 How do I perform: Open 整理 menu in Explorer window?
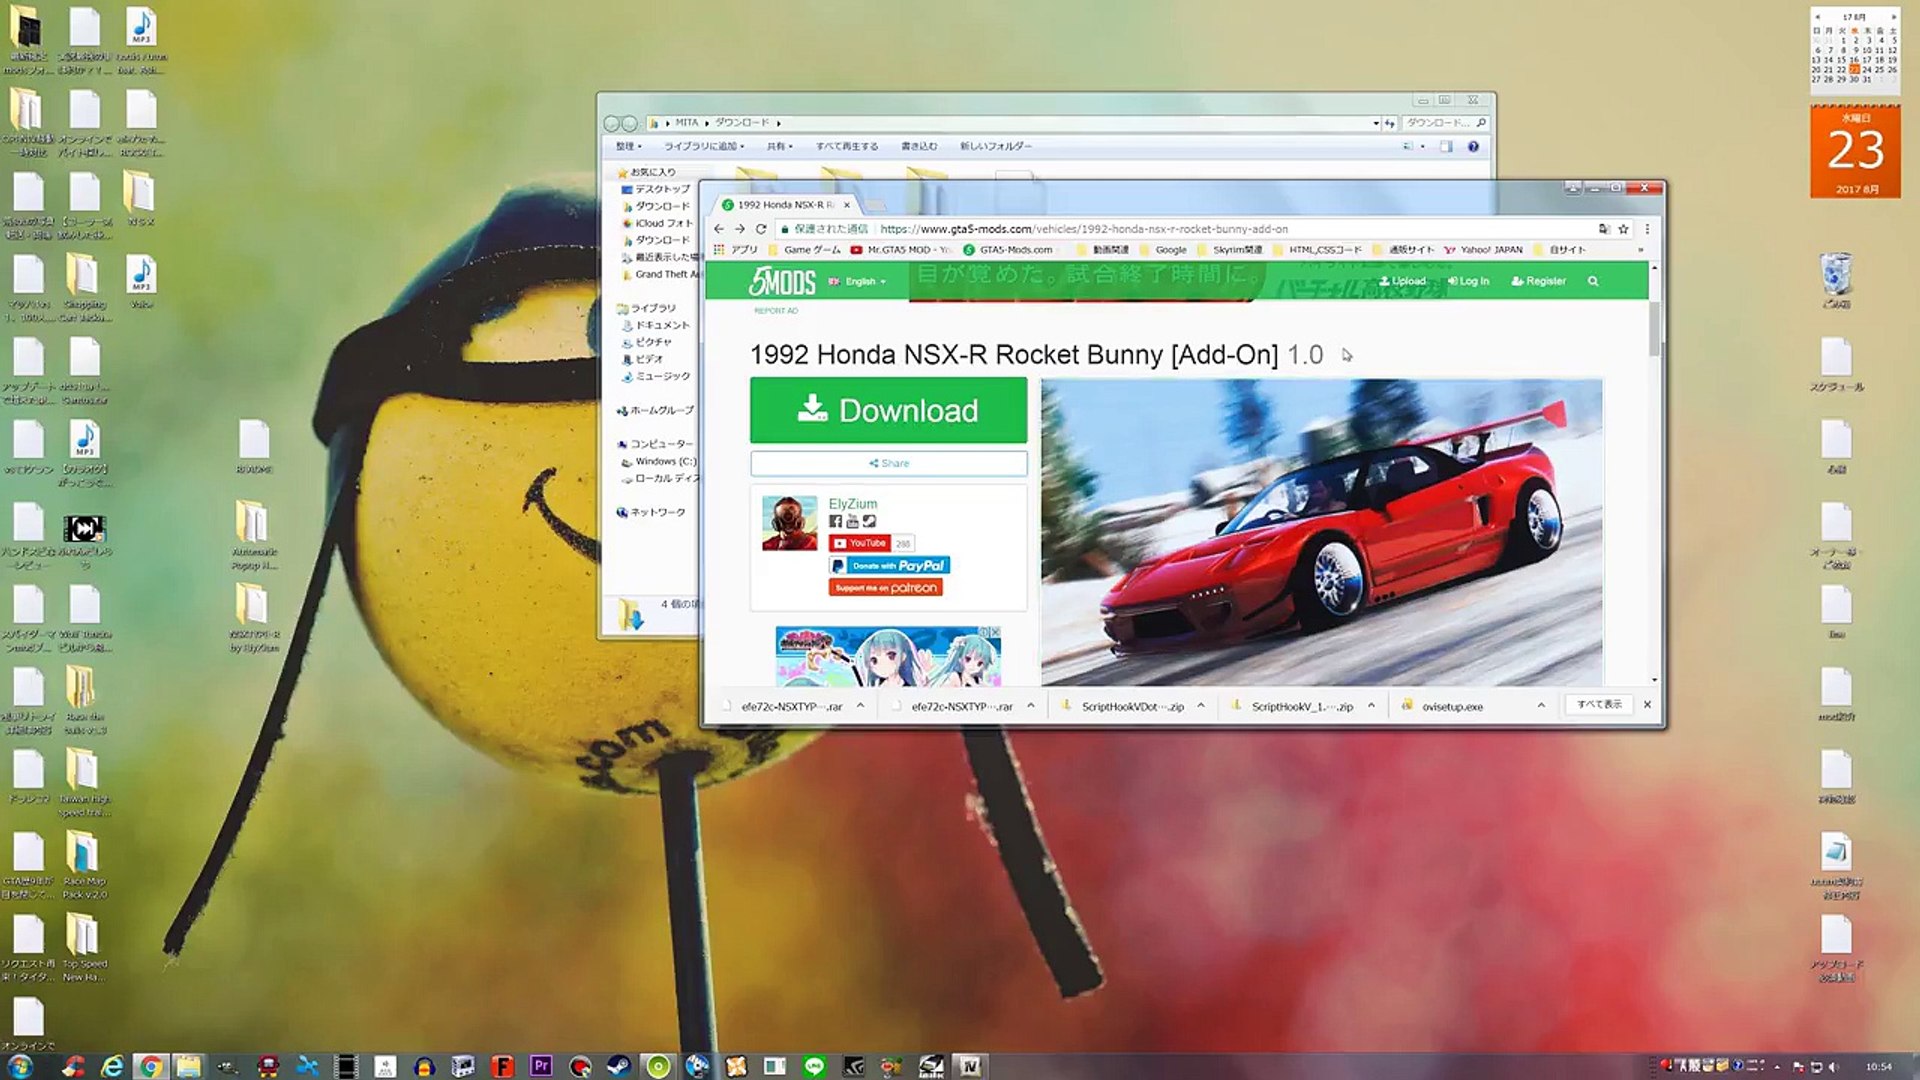point(627,146)
